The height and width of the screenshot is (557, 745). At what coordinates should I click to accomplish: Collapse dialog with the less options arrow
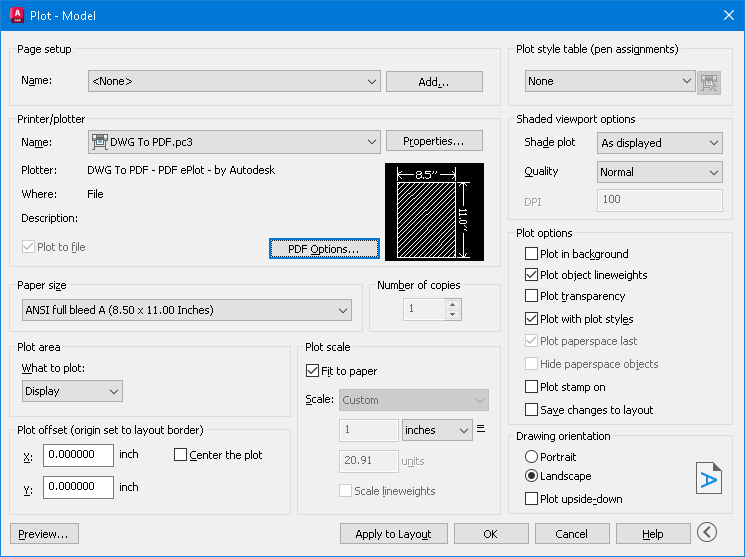tap(707, 532)
